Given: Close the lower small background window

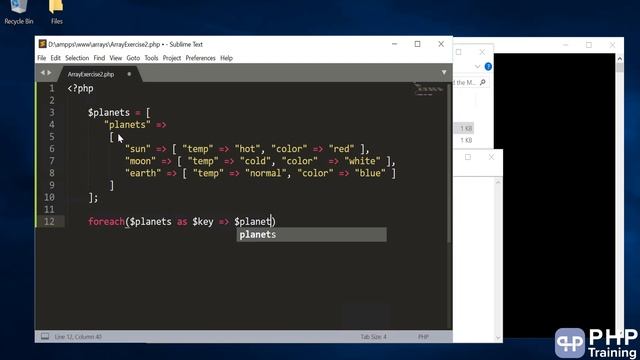Looking at the screenshot, I should (491, 157).
